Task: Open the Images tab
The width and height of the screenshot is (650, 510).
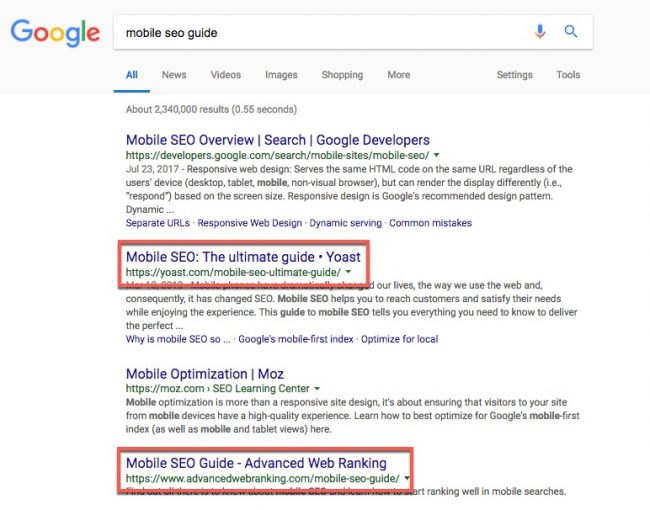Action: click(x=281, y=75)
